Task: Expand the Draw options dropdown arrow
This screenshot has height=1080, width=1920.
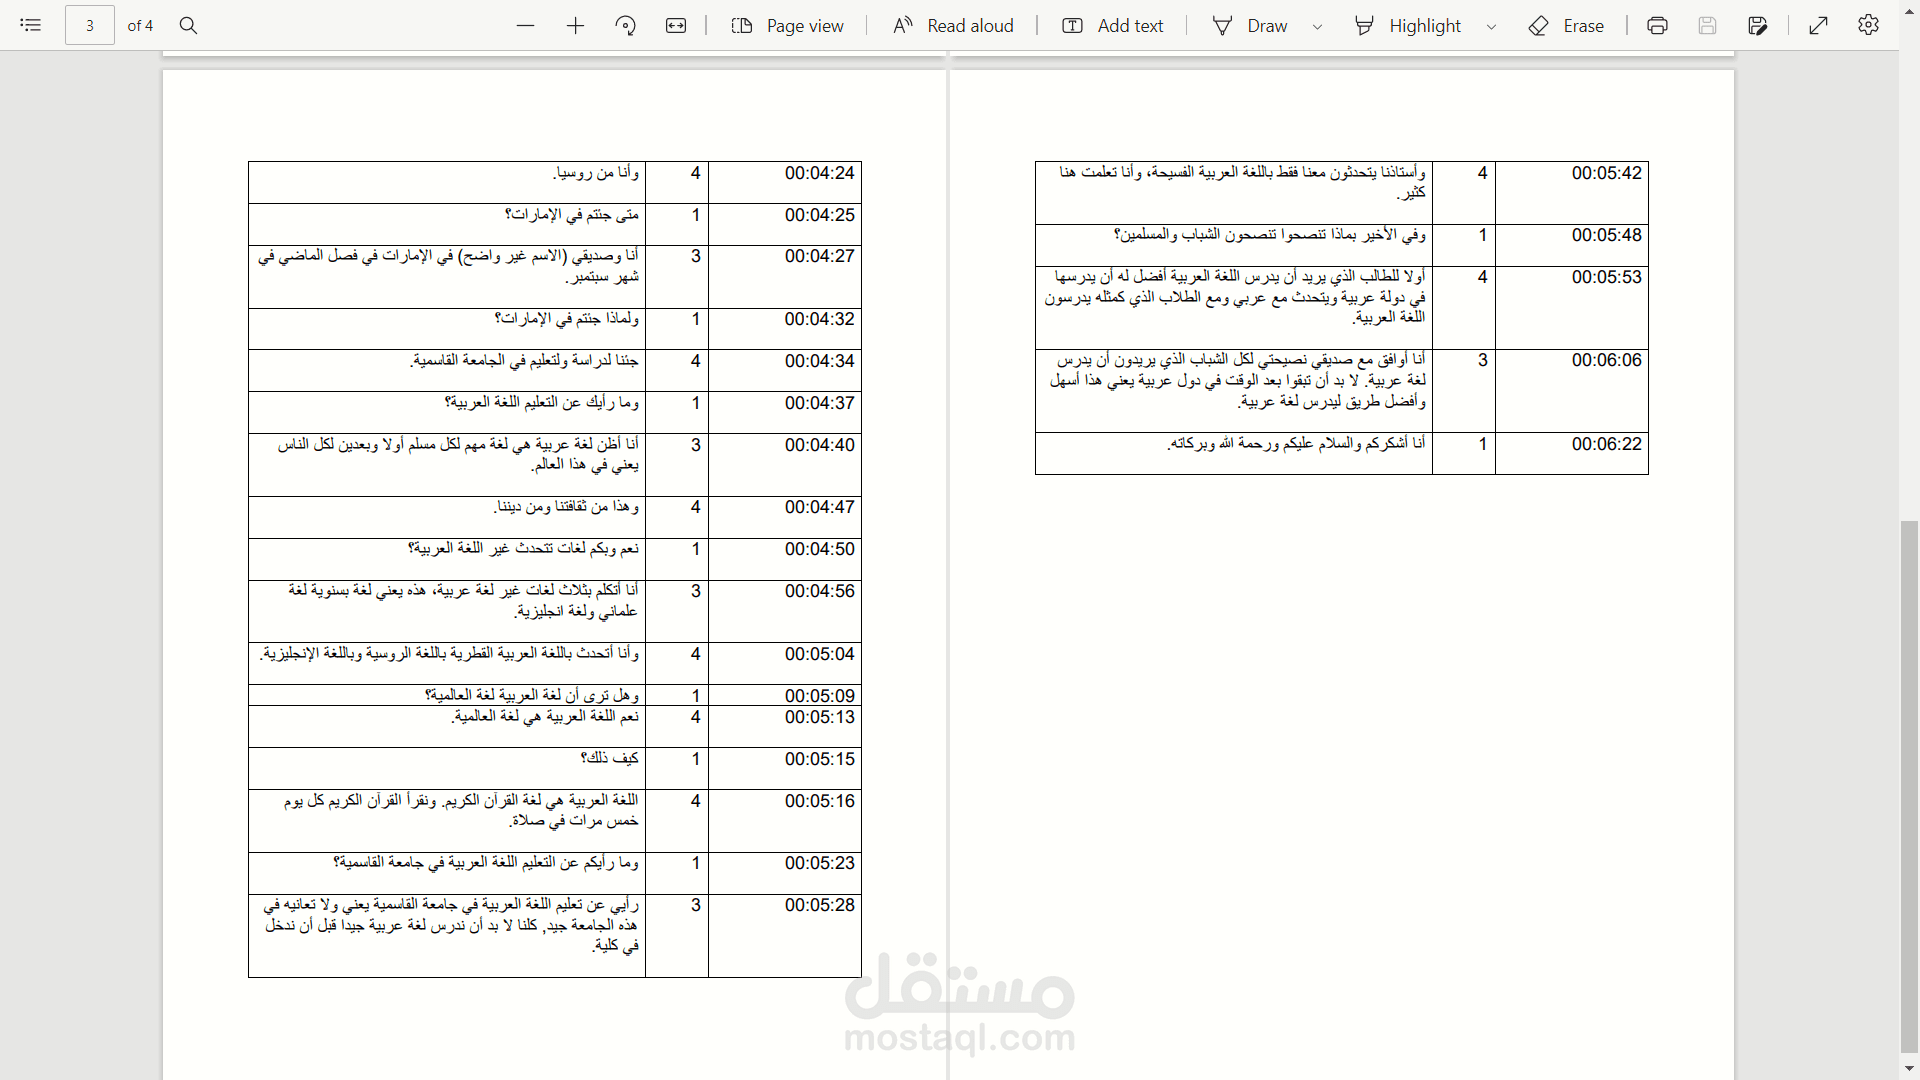Action: tap(1317, 27)
